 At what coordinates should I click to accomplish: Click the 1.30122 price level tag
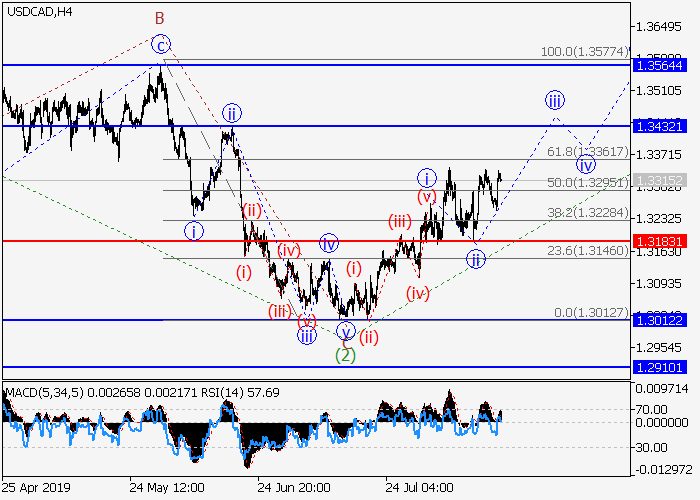pyautogui.click(x=661, y=320)
